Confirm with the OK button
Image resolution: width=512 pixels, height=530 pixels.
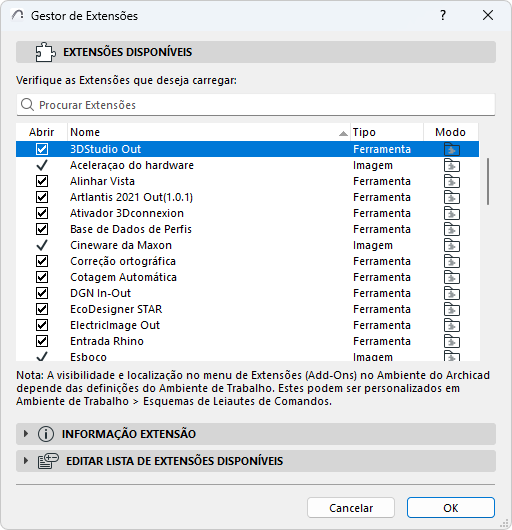tap(451, 508)
